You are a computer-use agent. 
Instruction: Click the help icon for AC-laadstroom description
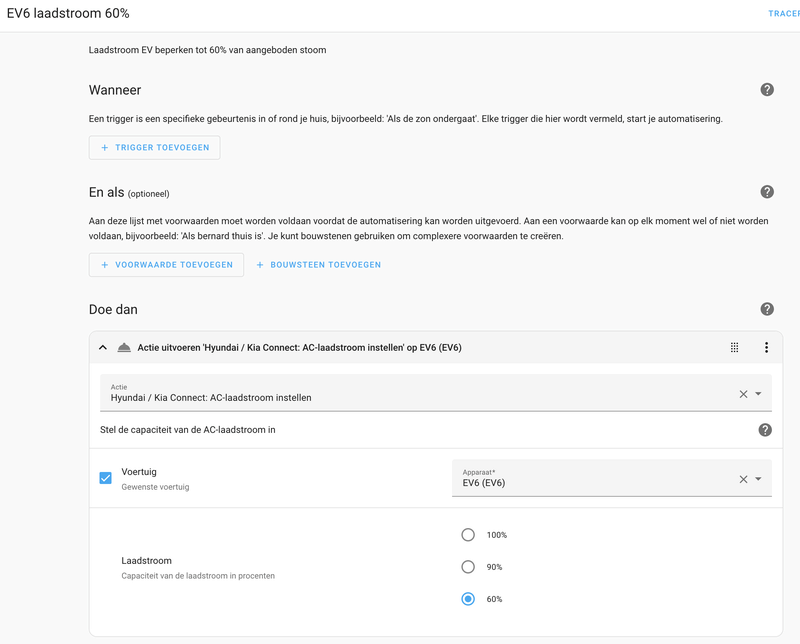[765, 430]
